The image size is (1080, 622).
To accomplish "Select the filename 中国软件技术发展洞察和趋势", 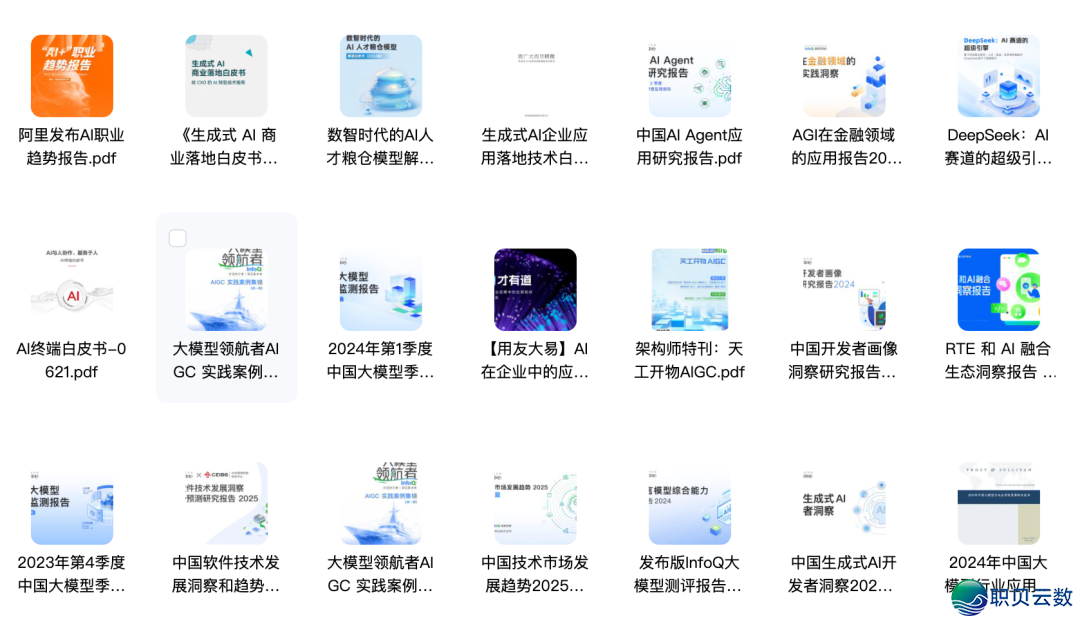I will (x=226, y=574).
